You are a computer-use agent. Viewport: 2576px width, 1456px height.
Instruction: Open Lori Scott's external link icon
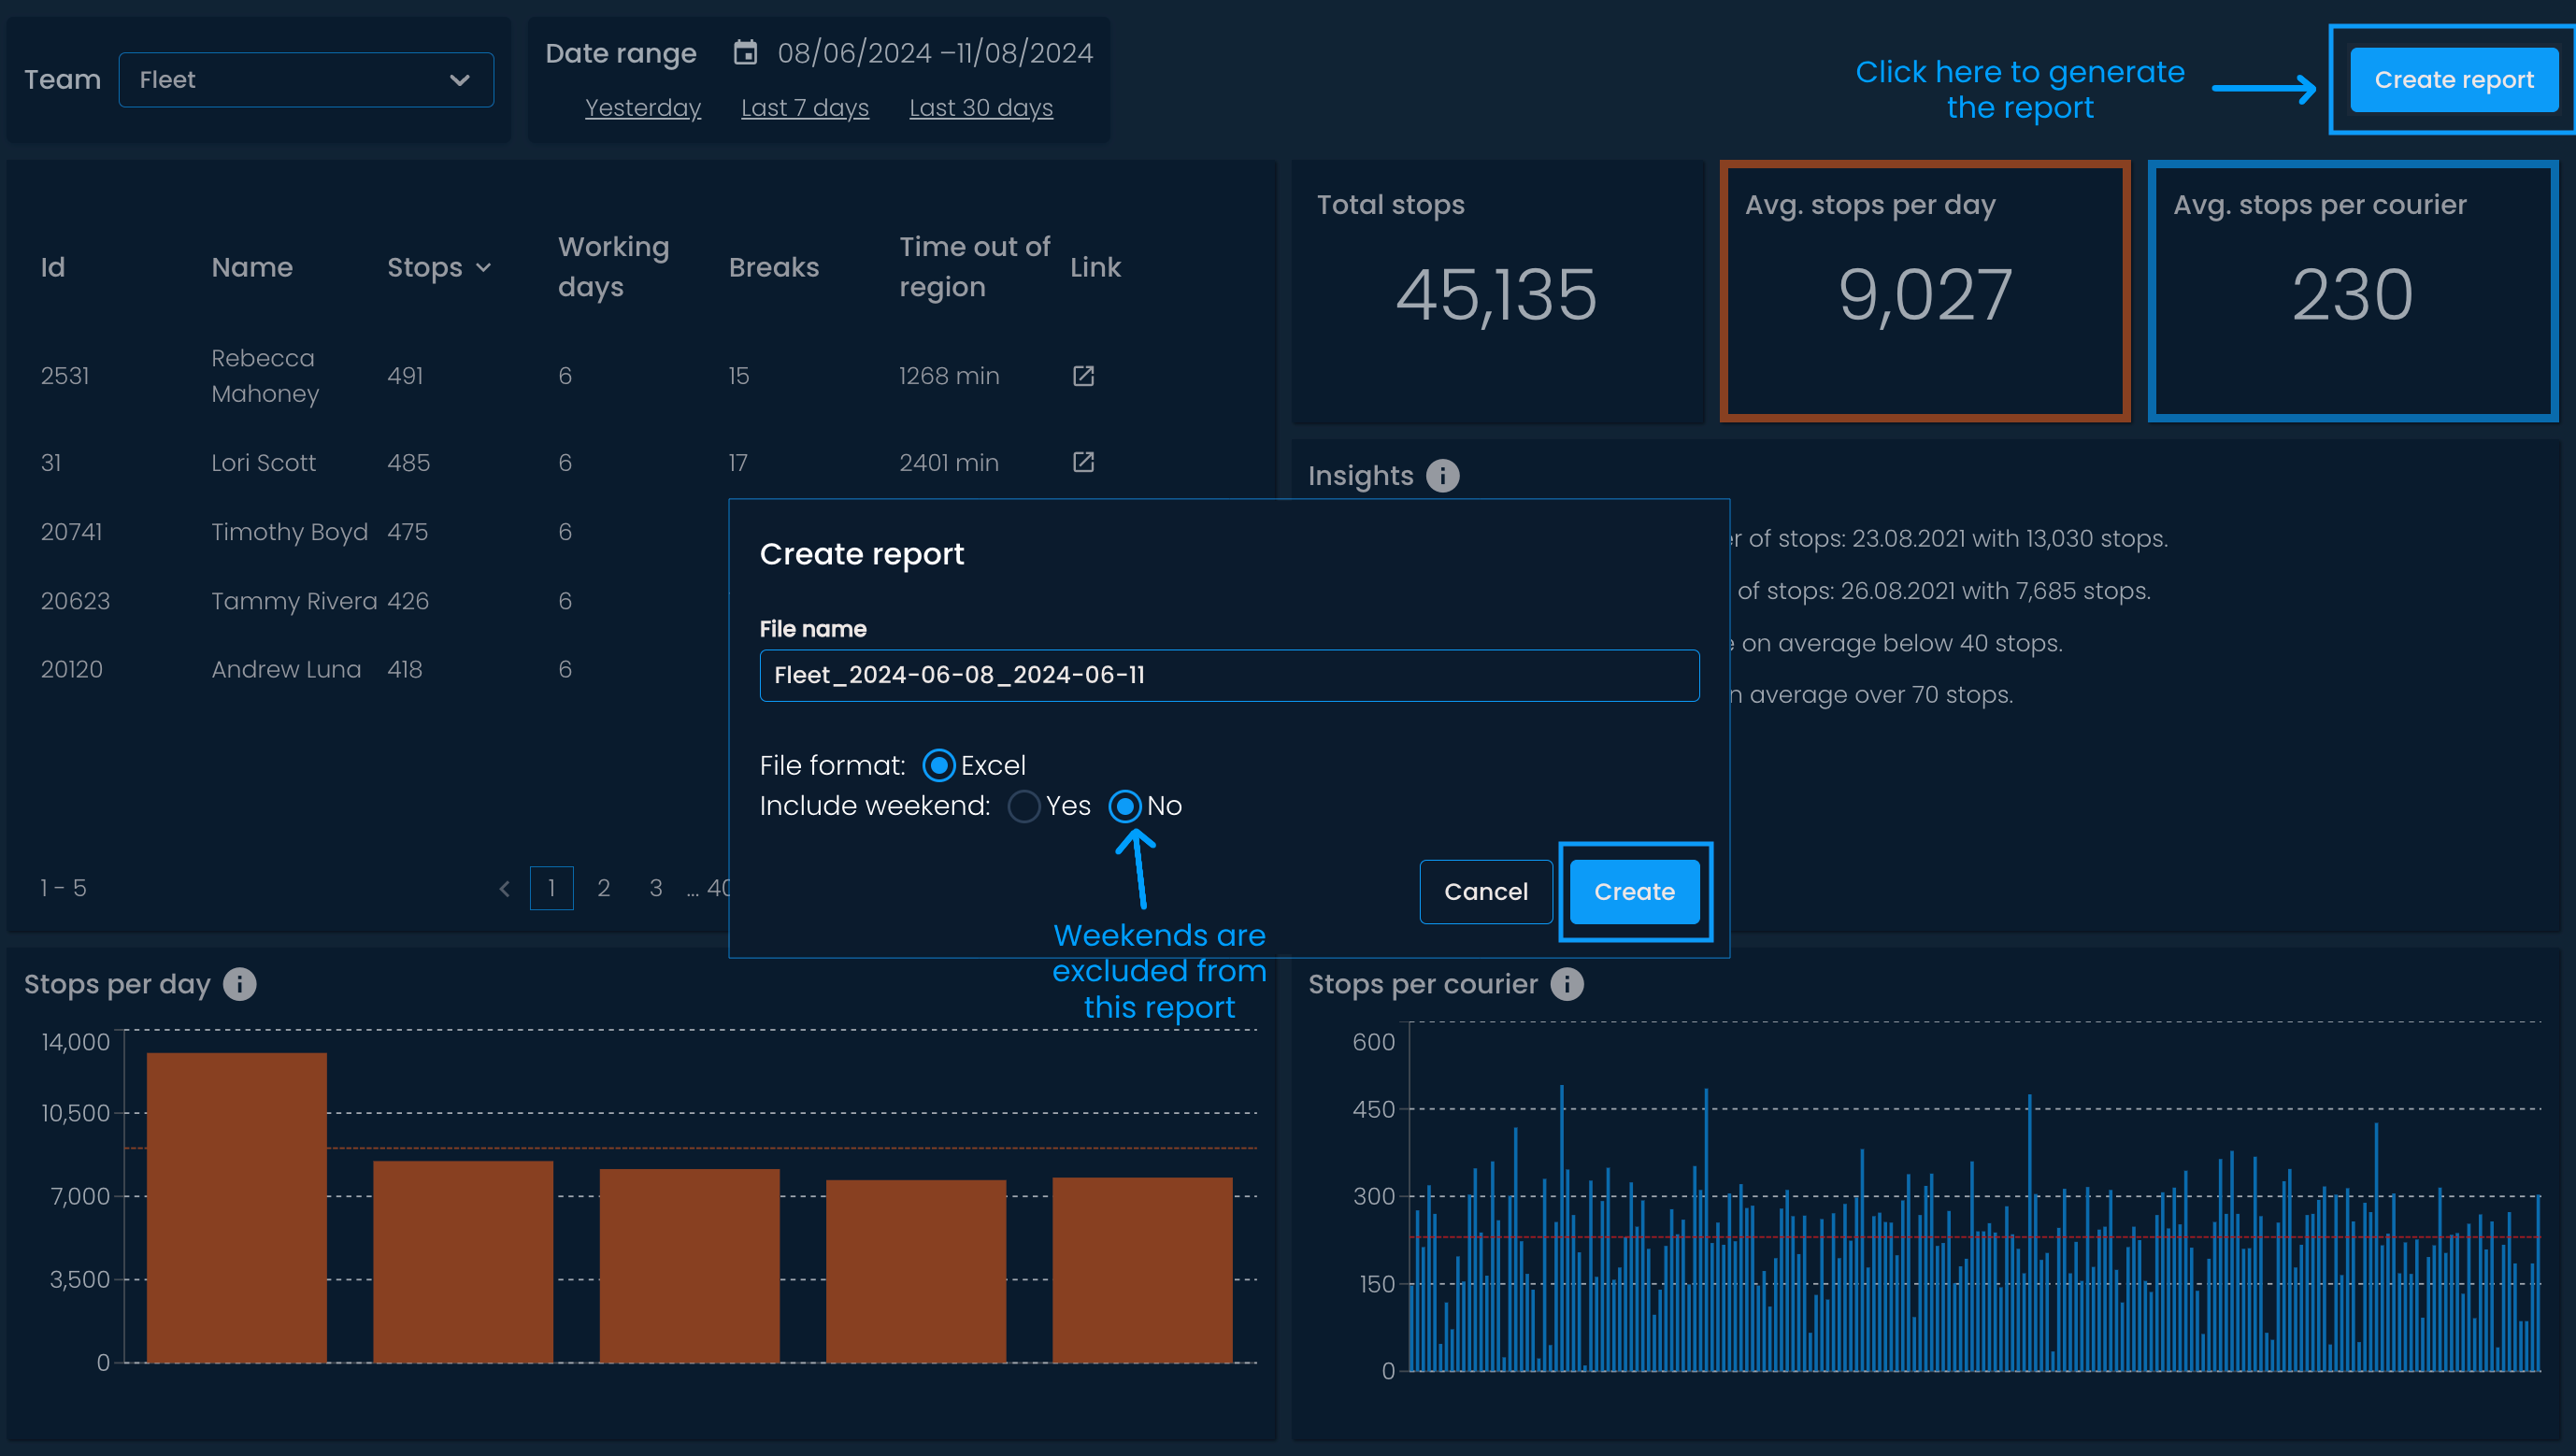coord(1083,462)
